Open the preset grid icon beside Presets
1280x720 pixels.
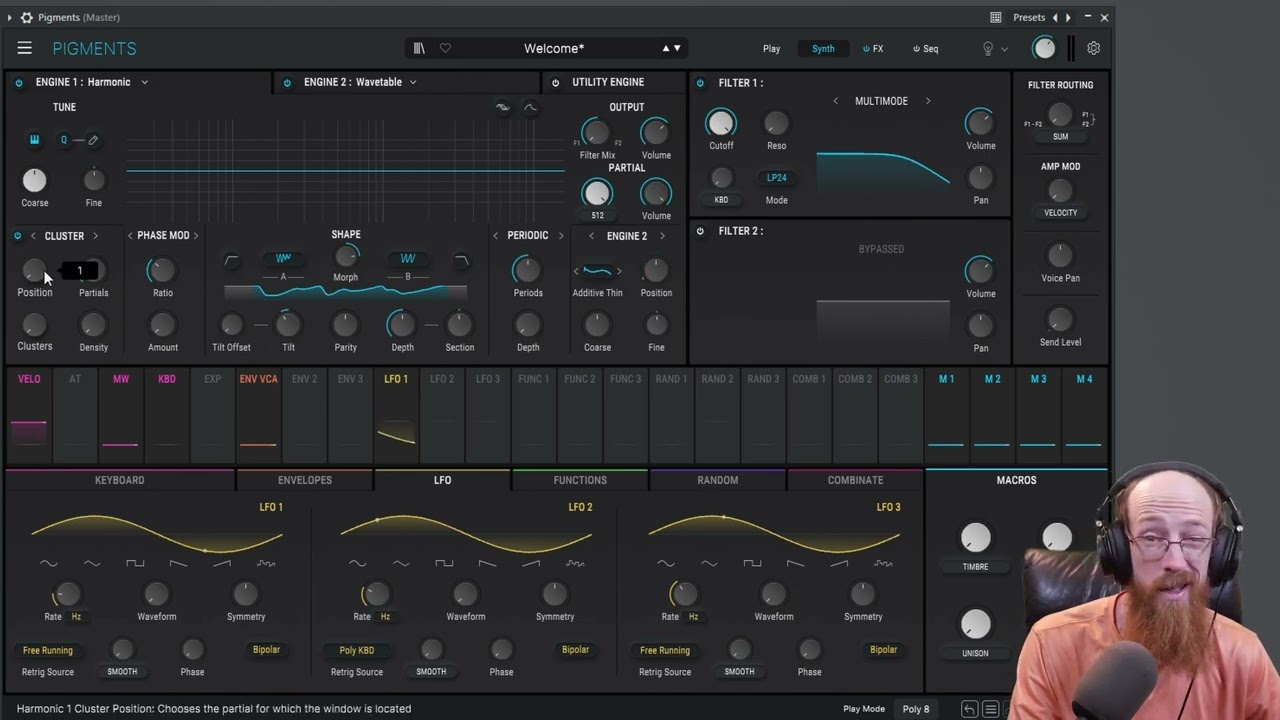[995, 17]
